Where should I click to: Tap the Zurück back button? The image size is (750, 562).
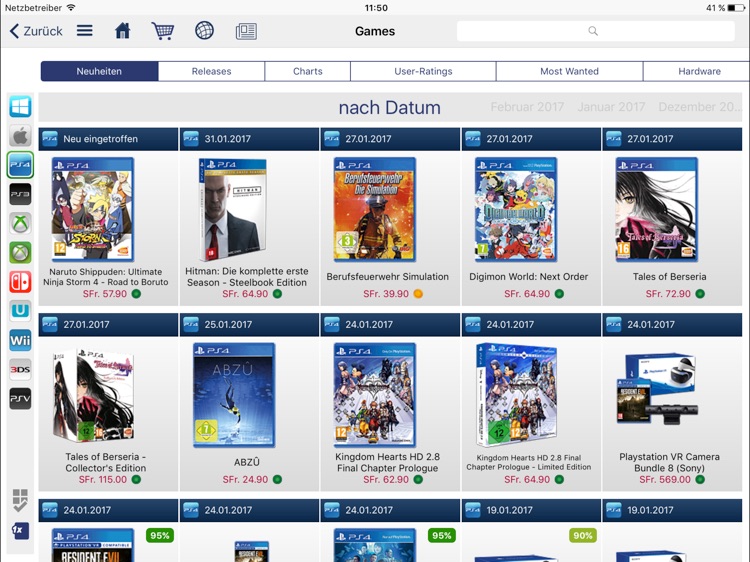(x=36, y=31)
